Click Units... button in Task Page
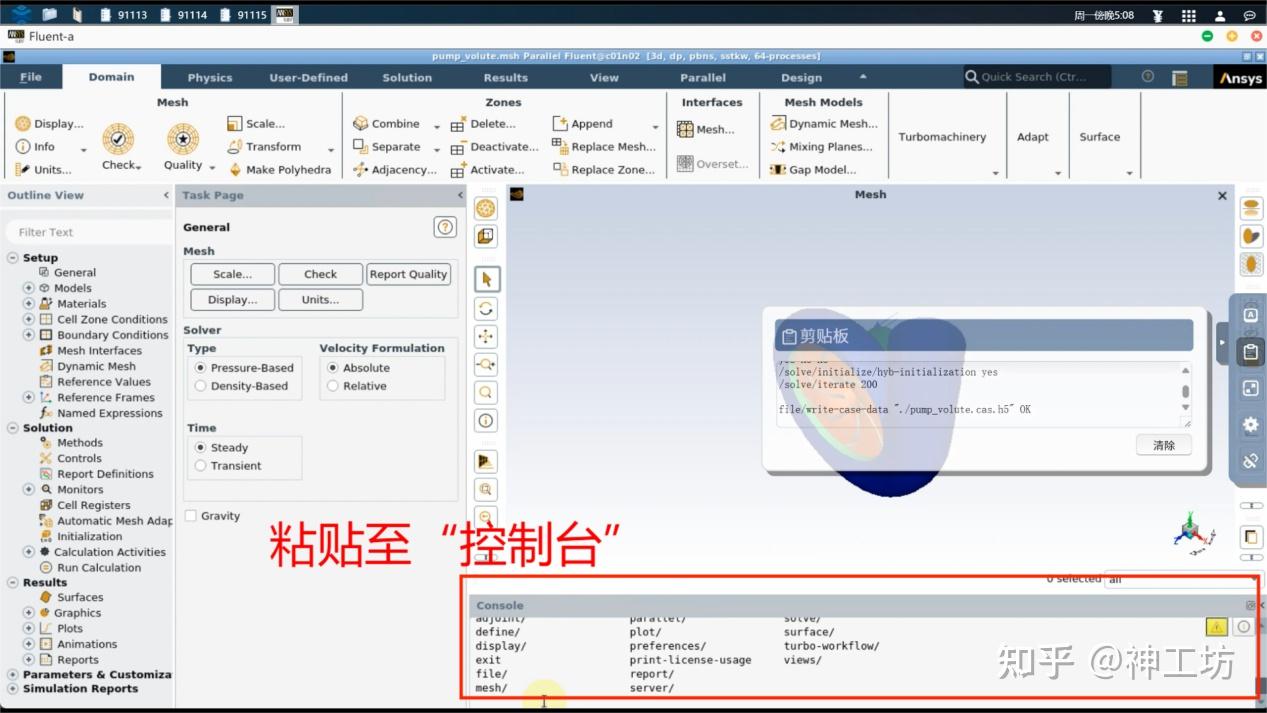 click(x=321, y=300)
